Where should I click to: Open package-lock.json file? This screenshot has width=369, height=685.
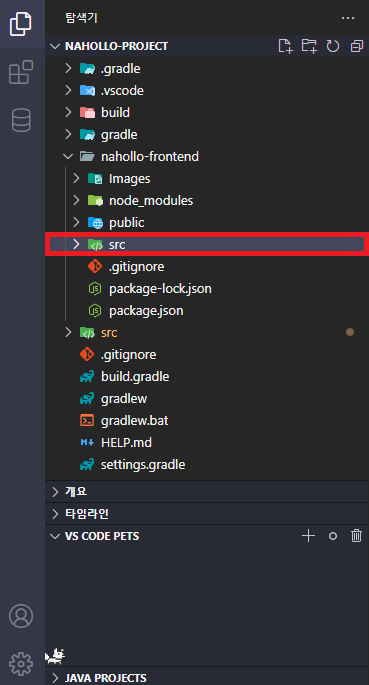[160, 289]
